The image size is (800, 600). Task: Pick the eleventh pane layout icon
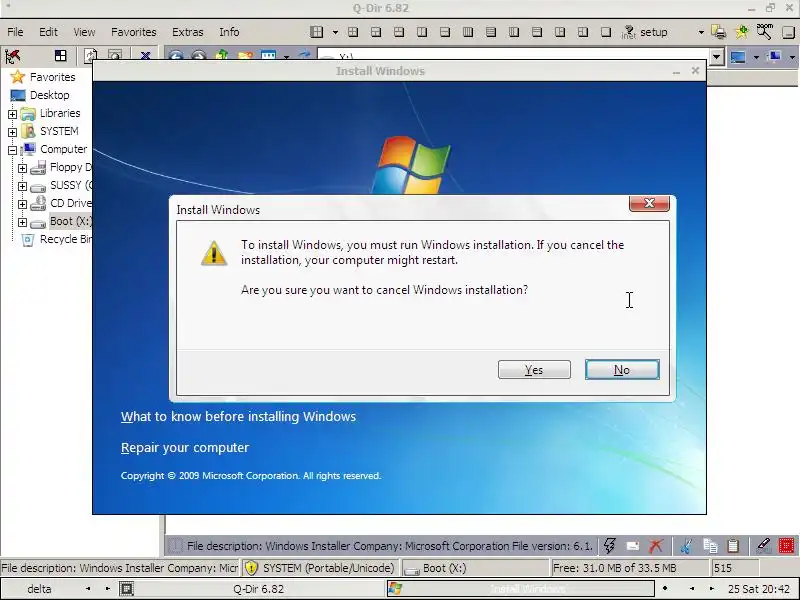pyautogui.click(x=583, y=32)
